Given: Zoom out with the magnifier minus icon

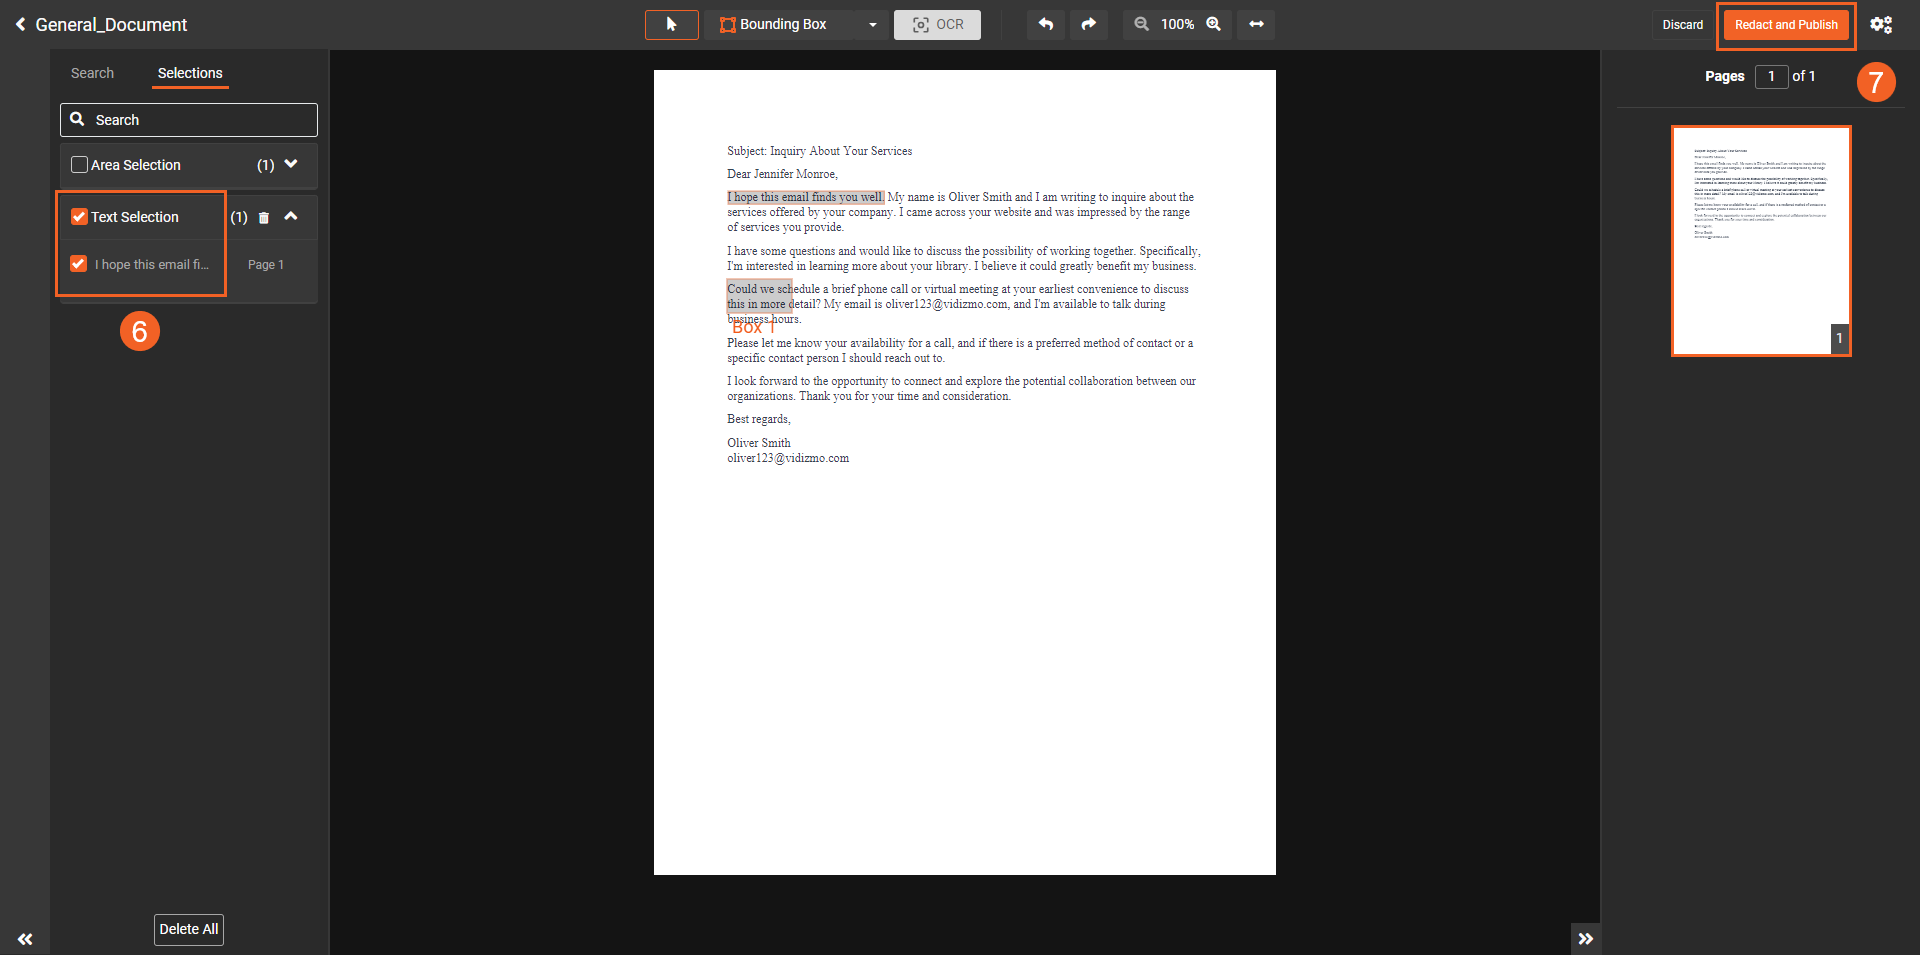Looking at the screenshot, I should [1141, 25].
